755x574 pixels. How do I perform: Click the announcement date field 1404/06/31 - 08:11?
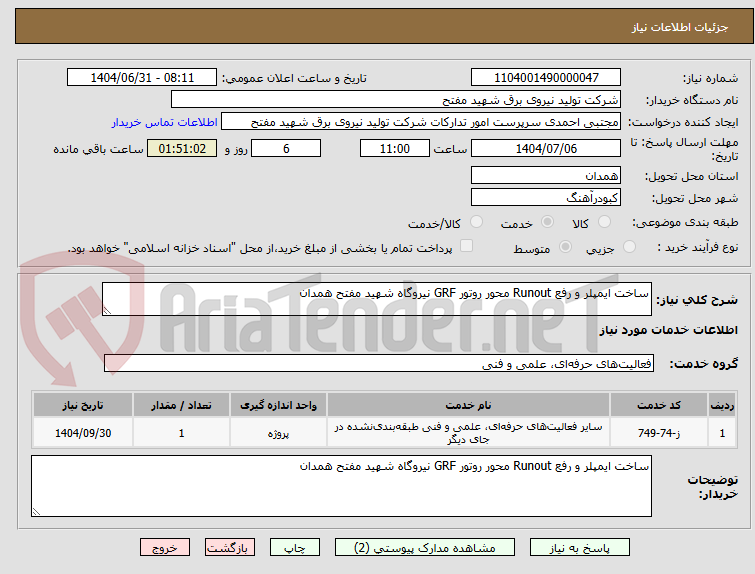pos(142,78)
